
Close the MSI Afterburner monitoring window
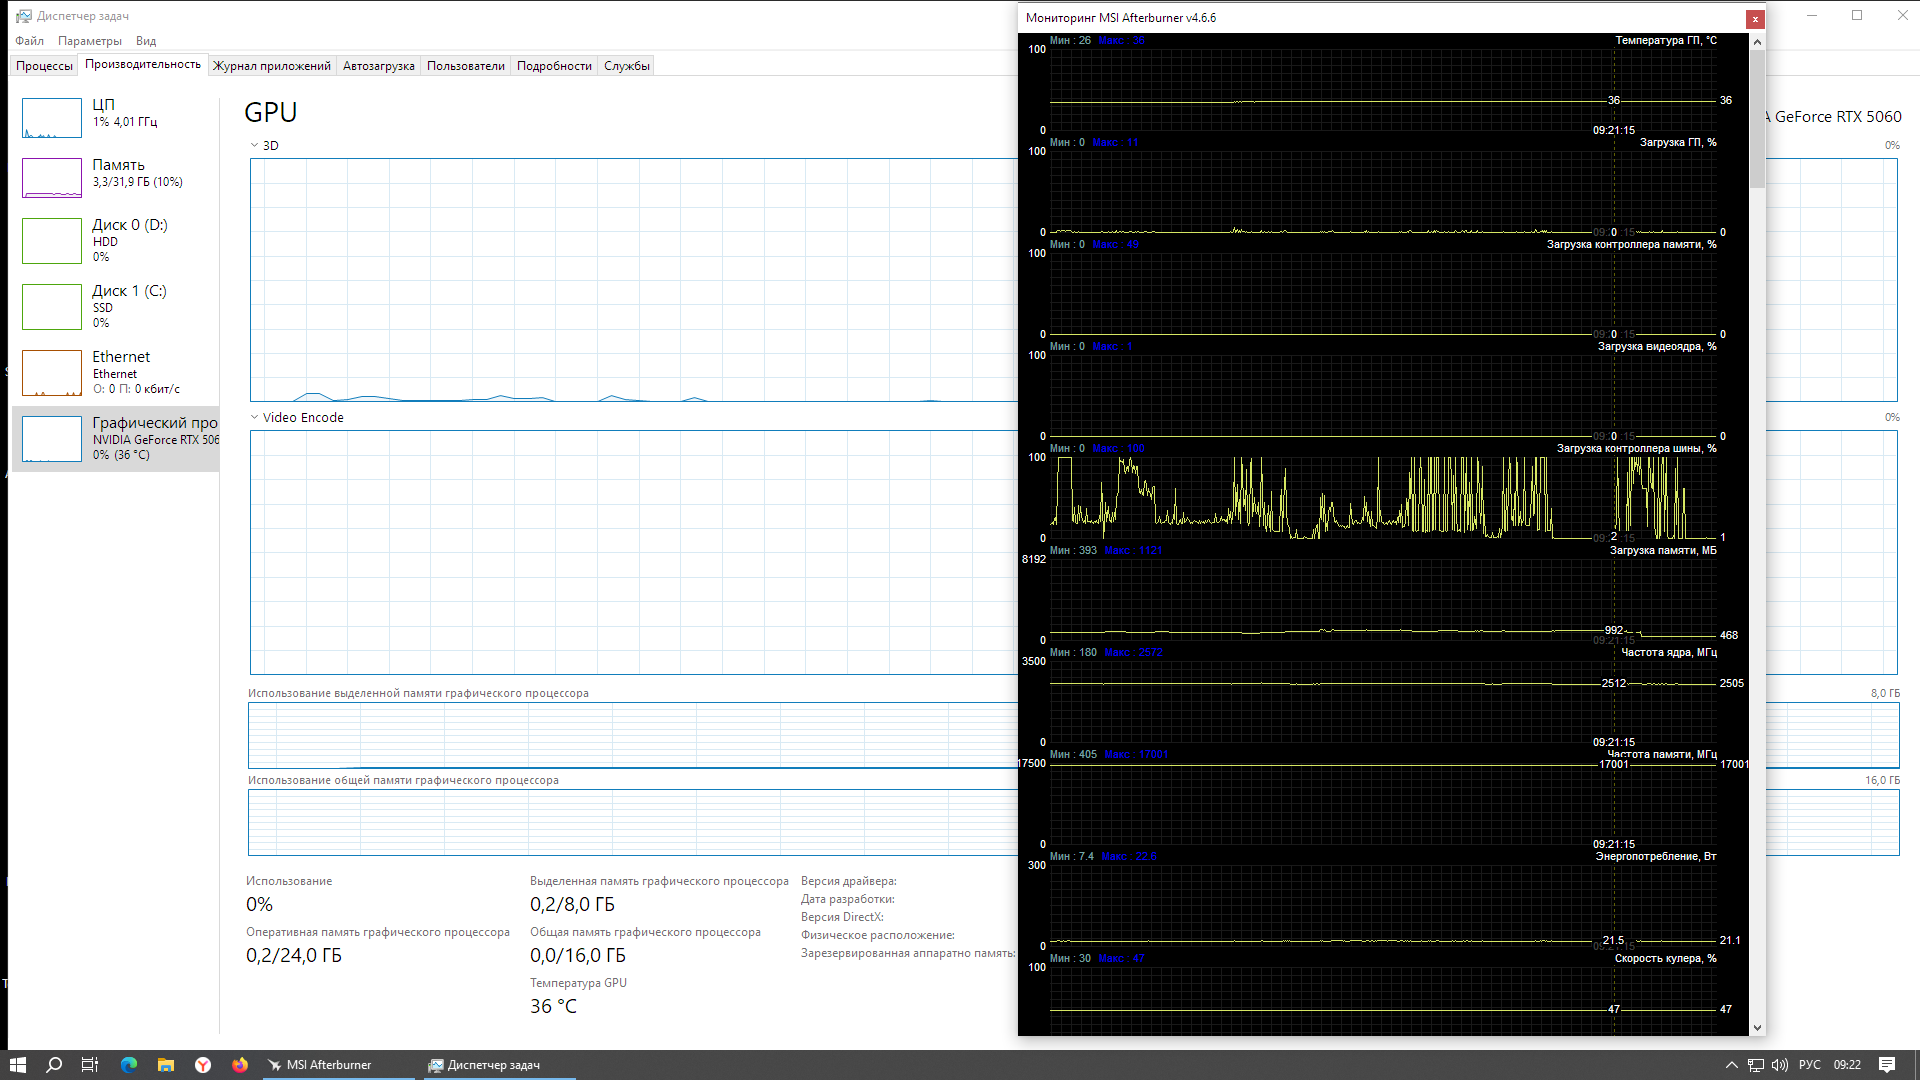click(1755, 19)
